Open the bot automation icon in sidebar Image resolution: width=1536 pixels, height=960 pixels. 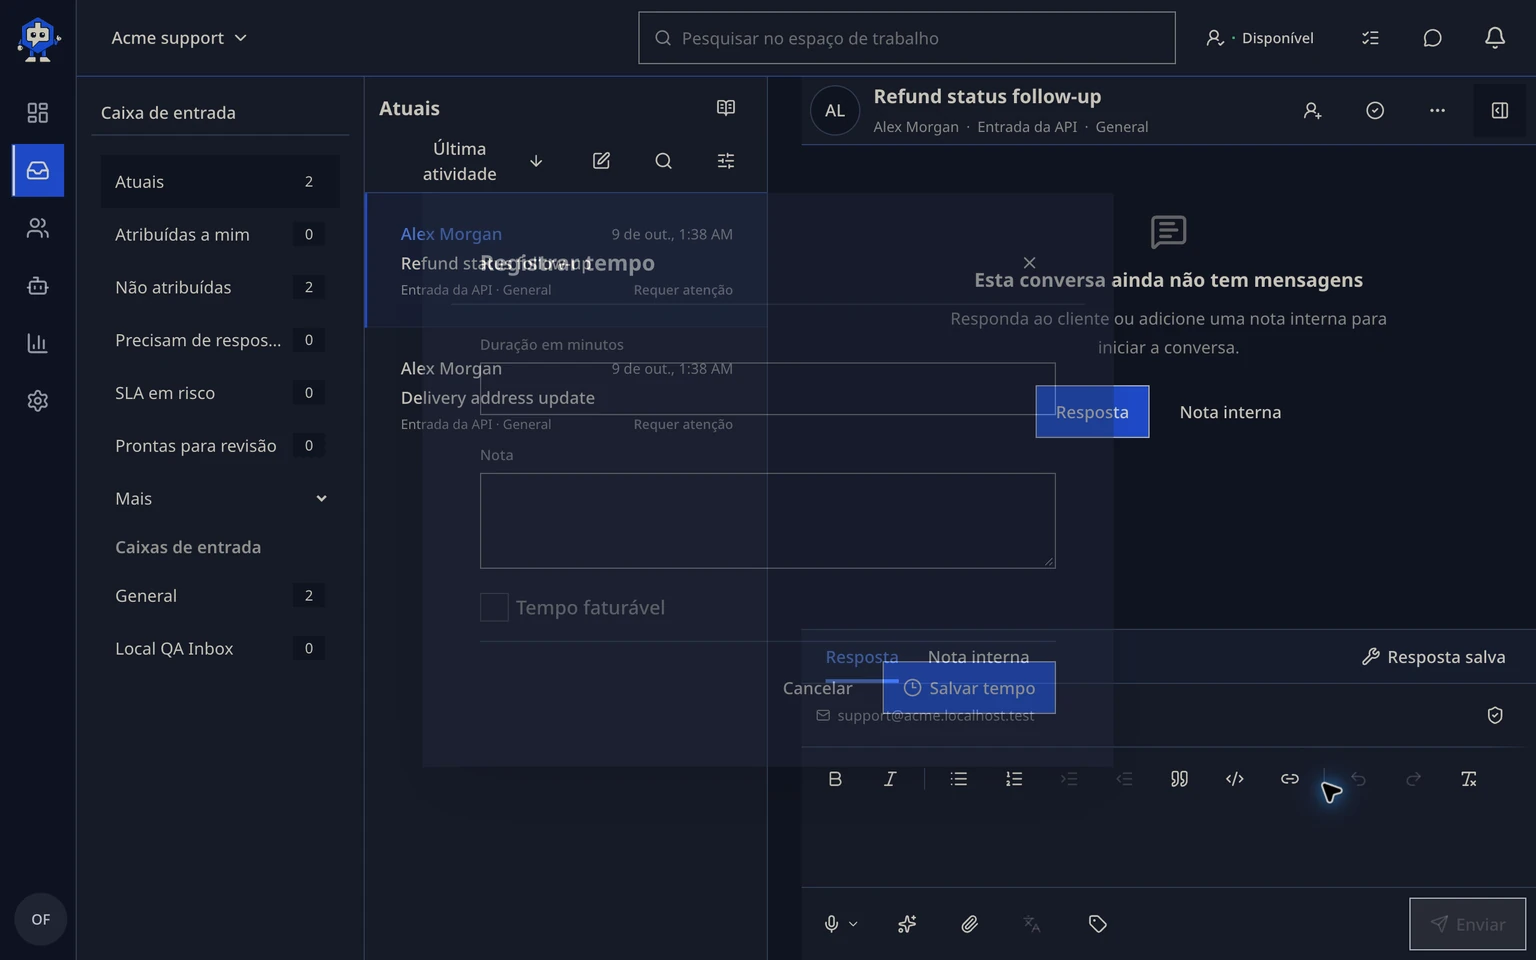[37, 286]
